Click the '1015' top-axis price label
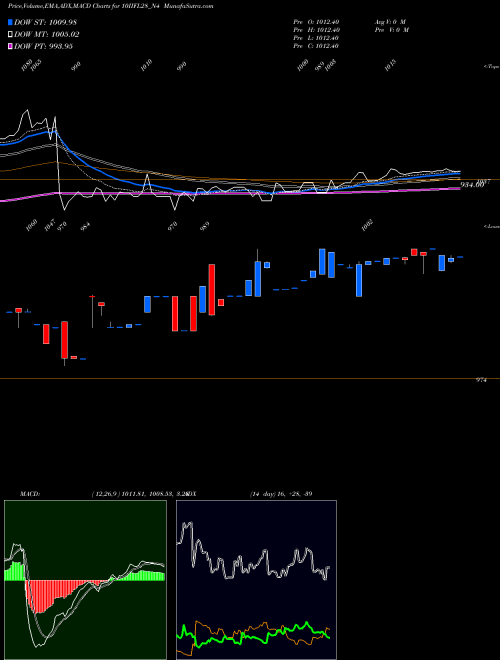The height and width of the screenshot is (660, 500). pos(391,65)
